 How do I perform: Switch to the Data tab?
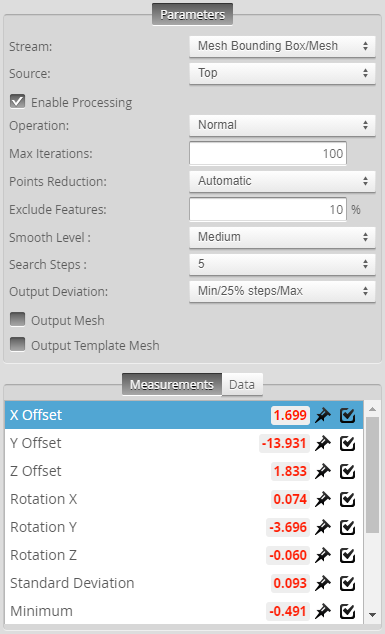point(242,385)
